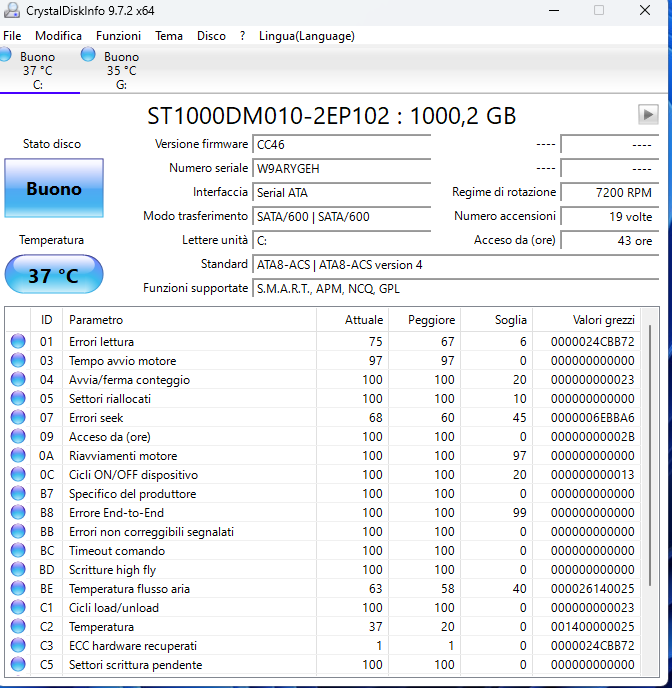Screen dimensions: 672x688
Task: Click the status icon for Errore End-to-End
Action: [x=18, y=512]
